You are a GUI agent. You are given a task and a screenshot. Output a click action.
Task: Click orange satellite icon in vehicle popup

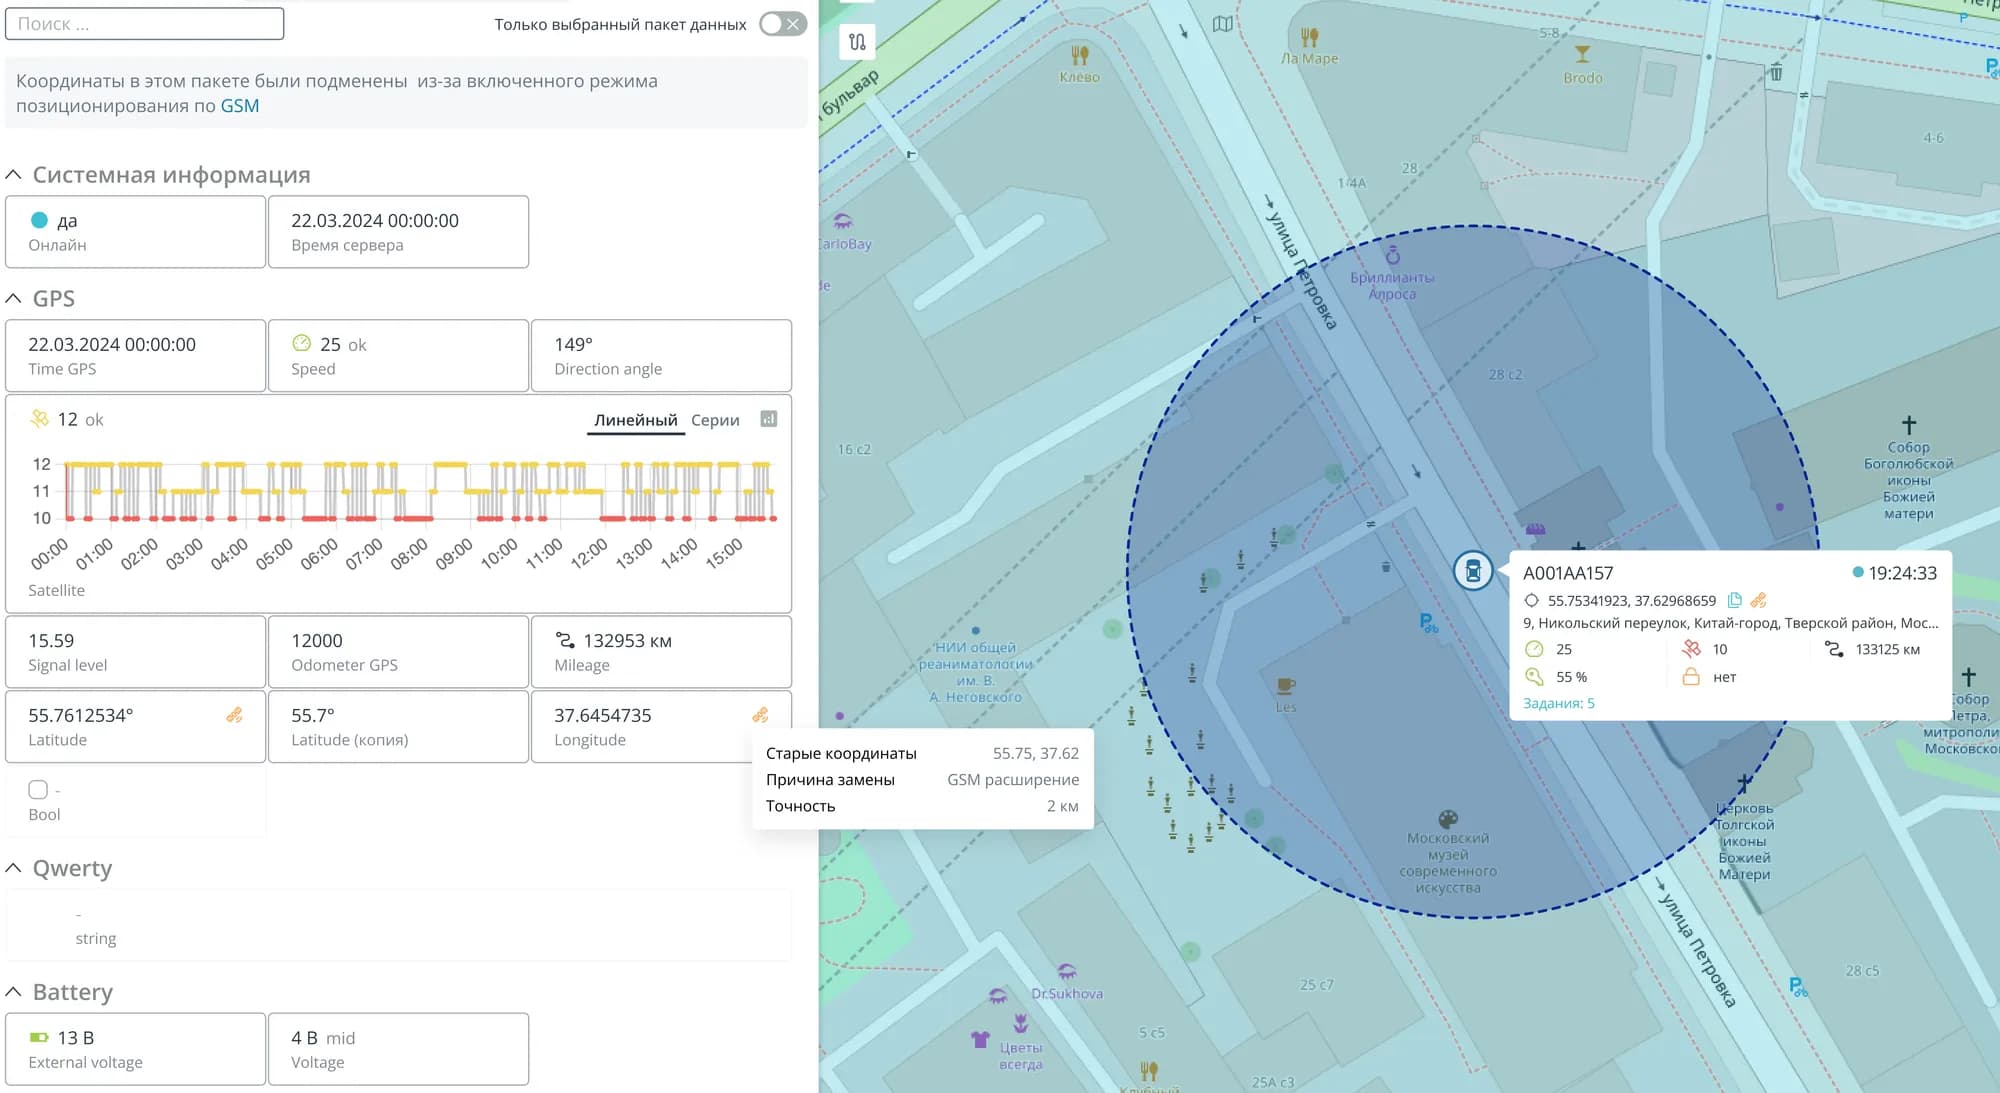click(x=1759, y=600)
